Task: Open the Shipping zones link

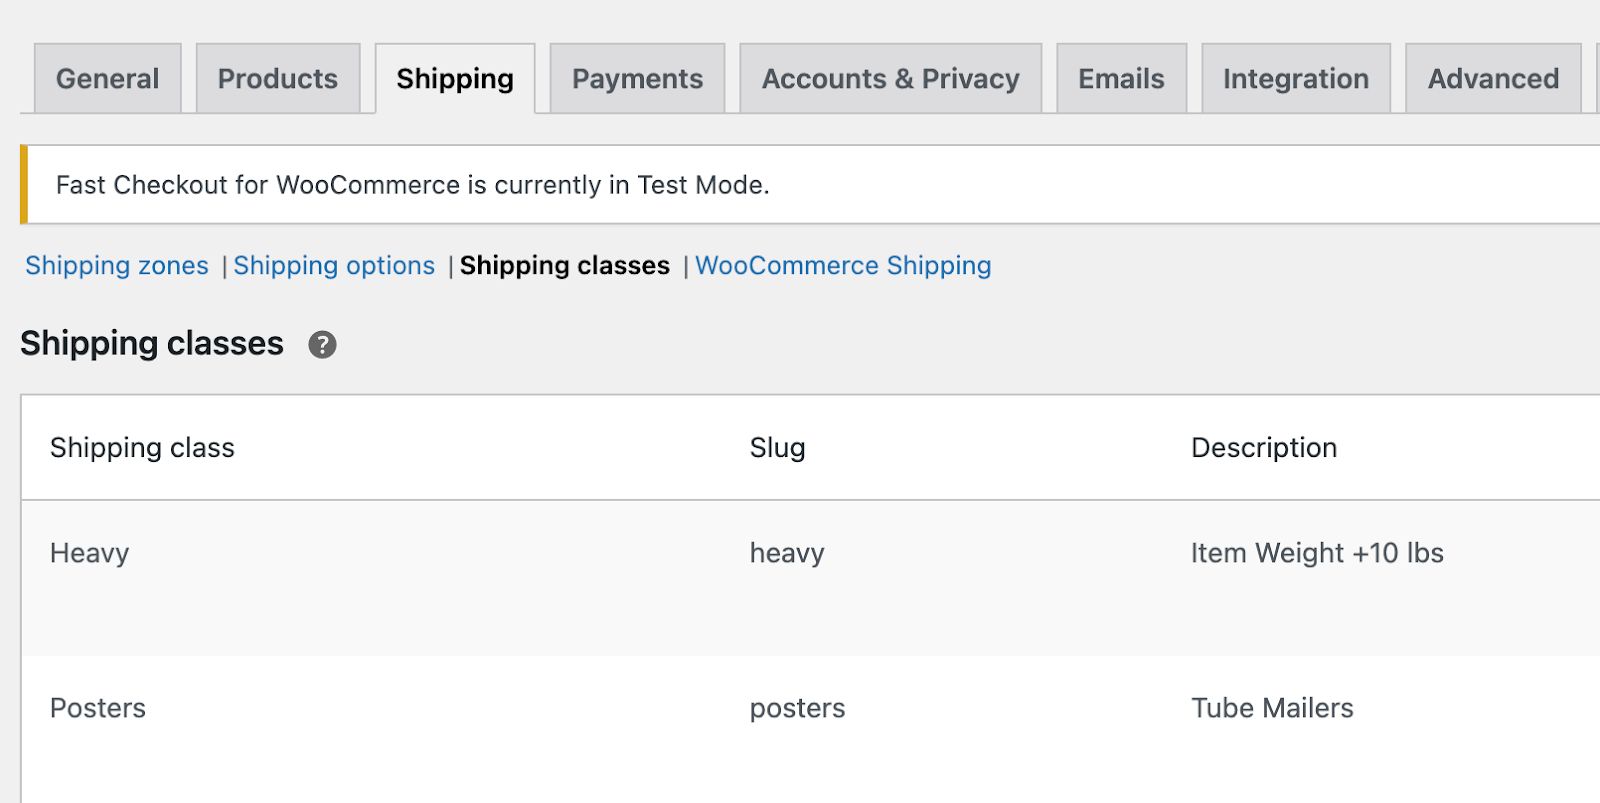Action: pyautogui.click(x=117, y=266)
